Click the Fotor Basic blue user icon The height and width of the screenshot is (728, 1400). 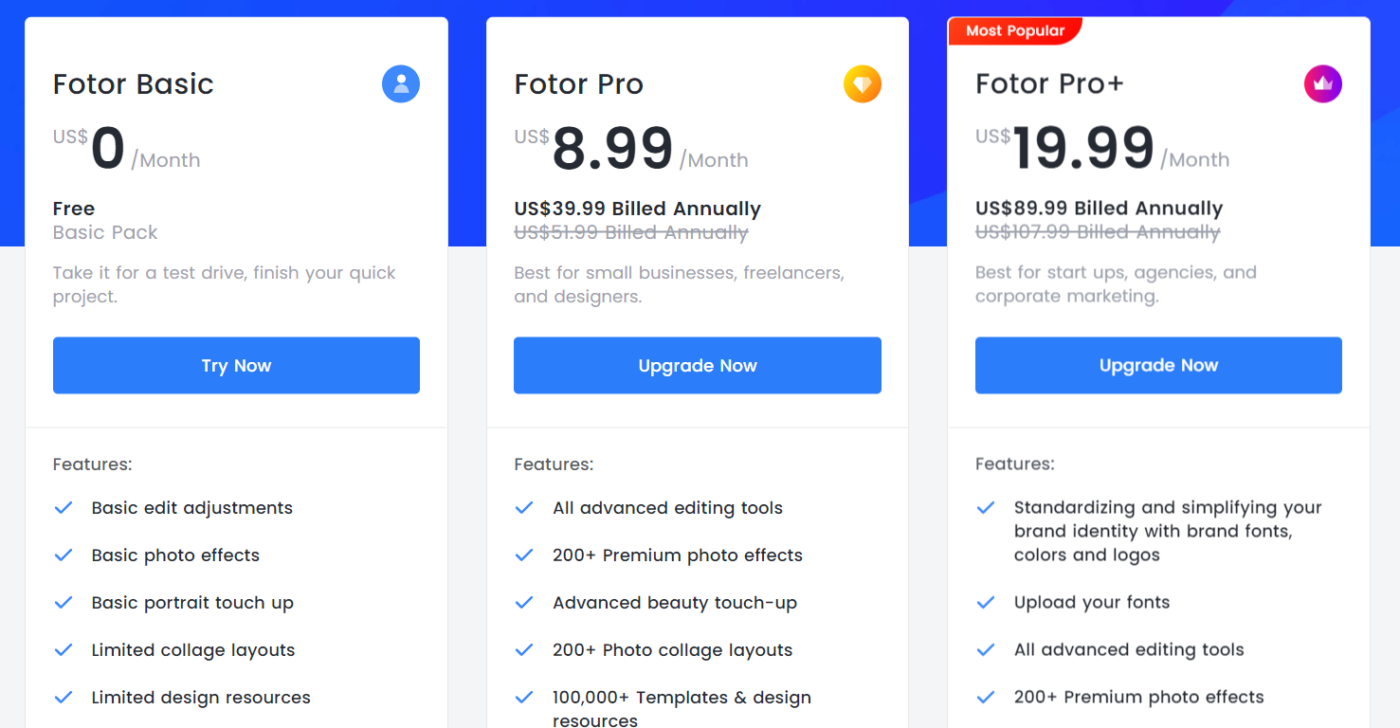point(401,84)
